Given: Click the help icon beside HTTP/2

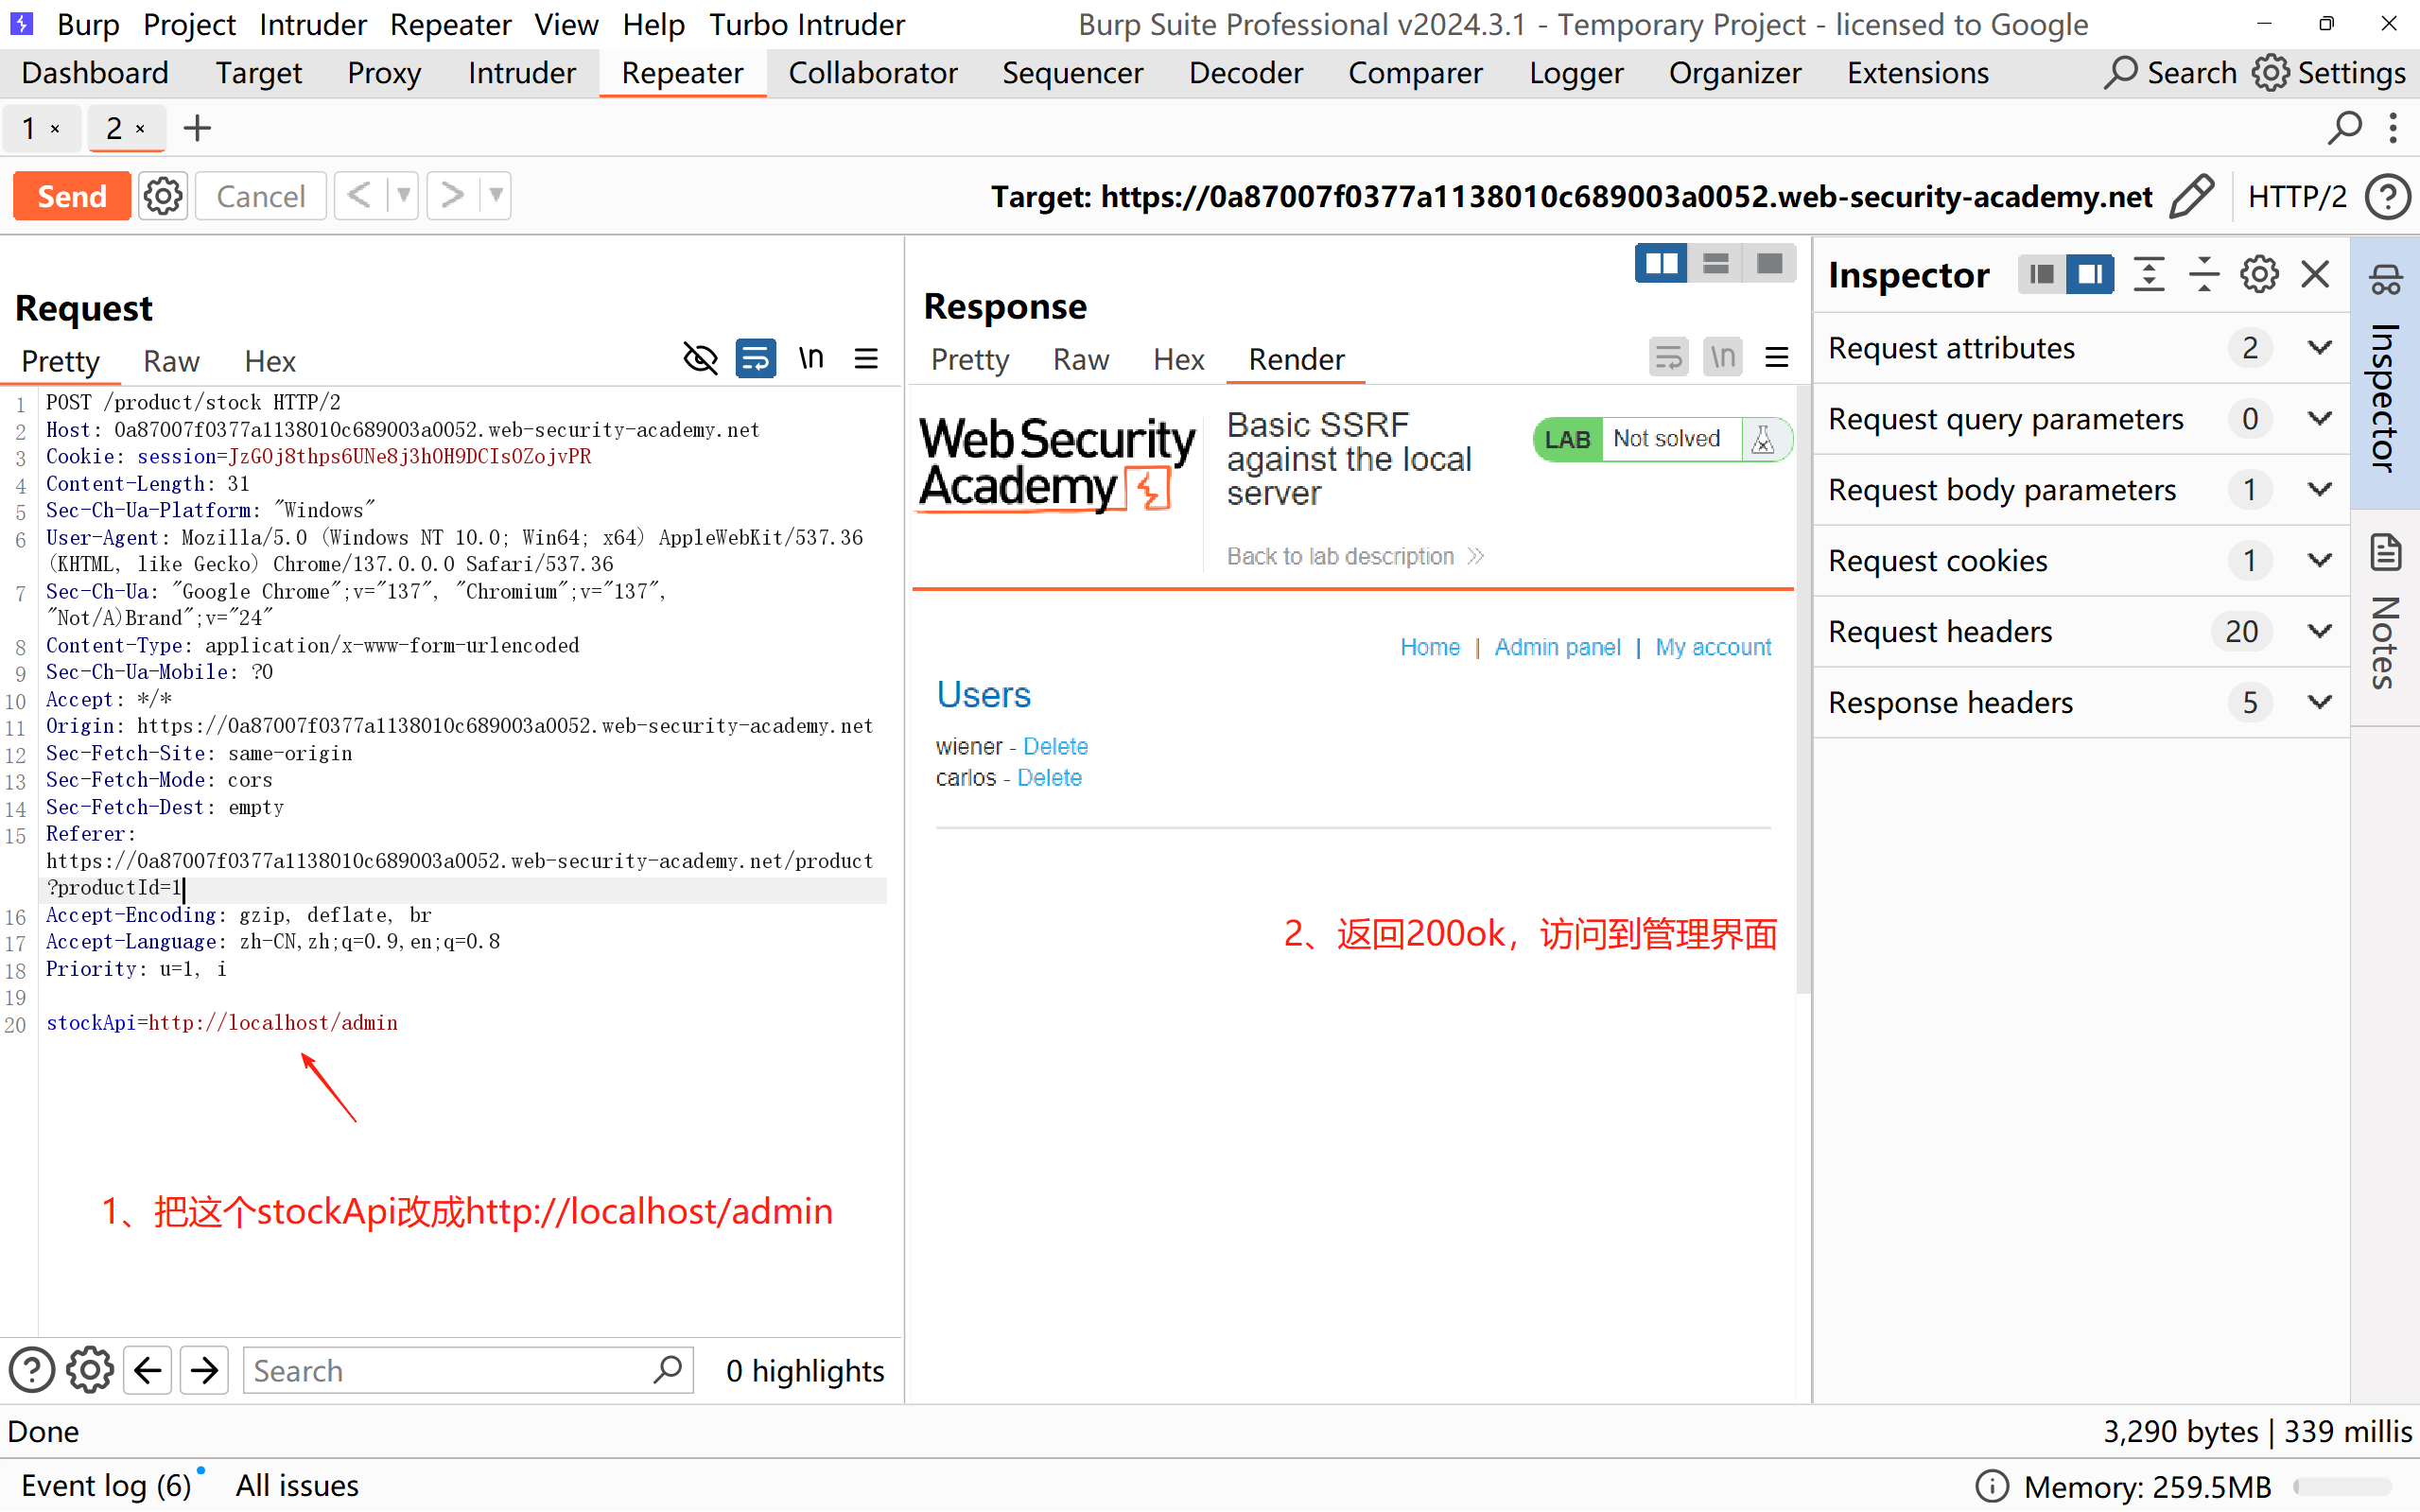Looking at the screenshot, I should pyautogui.click(x=2387, y=196).
